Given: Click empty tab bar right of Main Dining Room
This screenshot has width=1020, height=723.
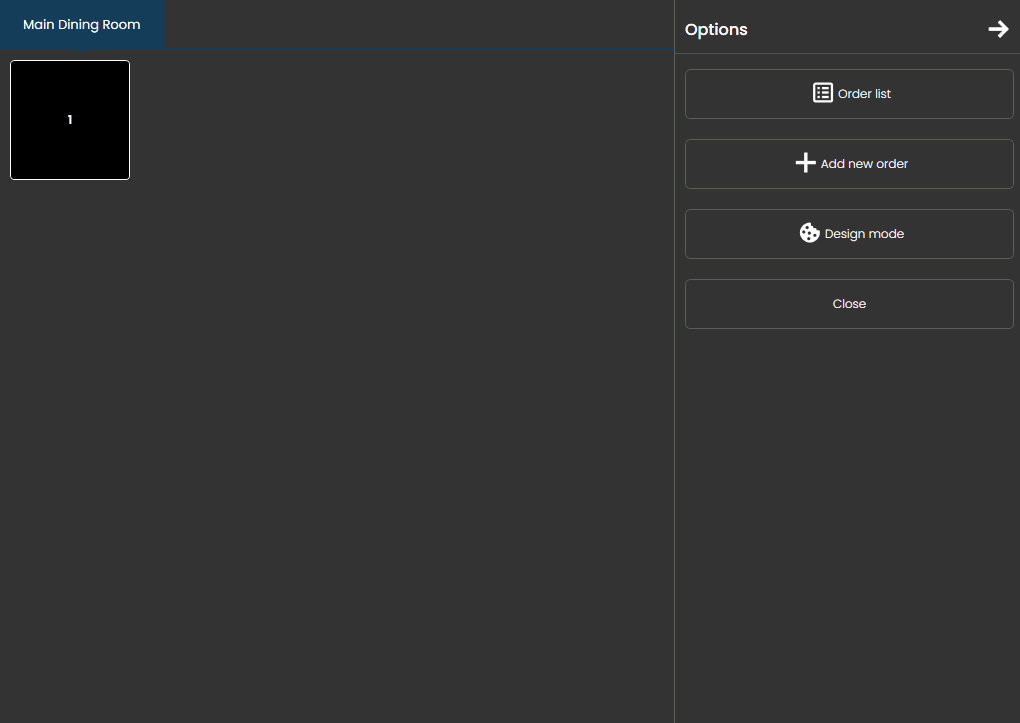Looking at the screenshot, I should 420,25.
